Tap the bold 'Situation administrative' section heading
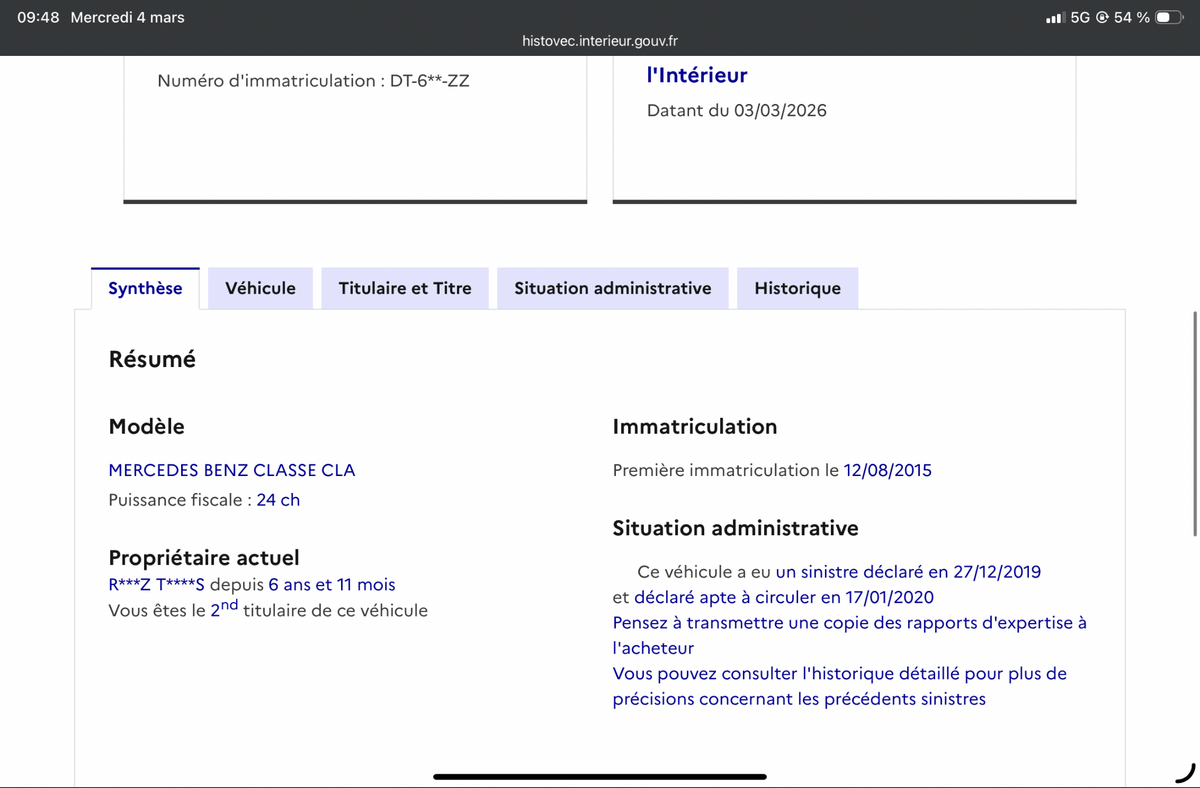 [736, 528]
